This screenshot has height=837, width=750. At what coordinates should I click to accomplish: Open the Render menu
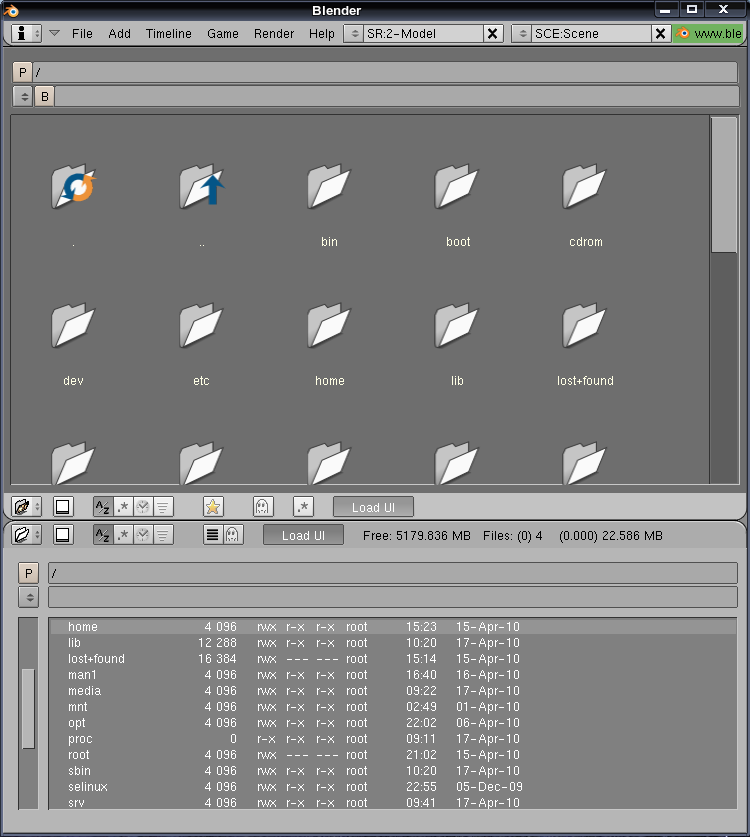[x=274, y=34]
